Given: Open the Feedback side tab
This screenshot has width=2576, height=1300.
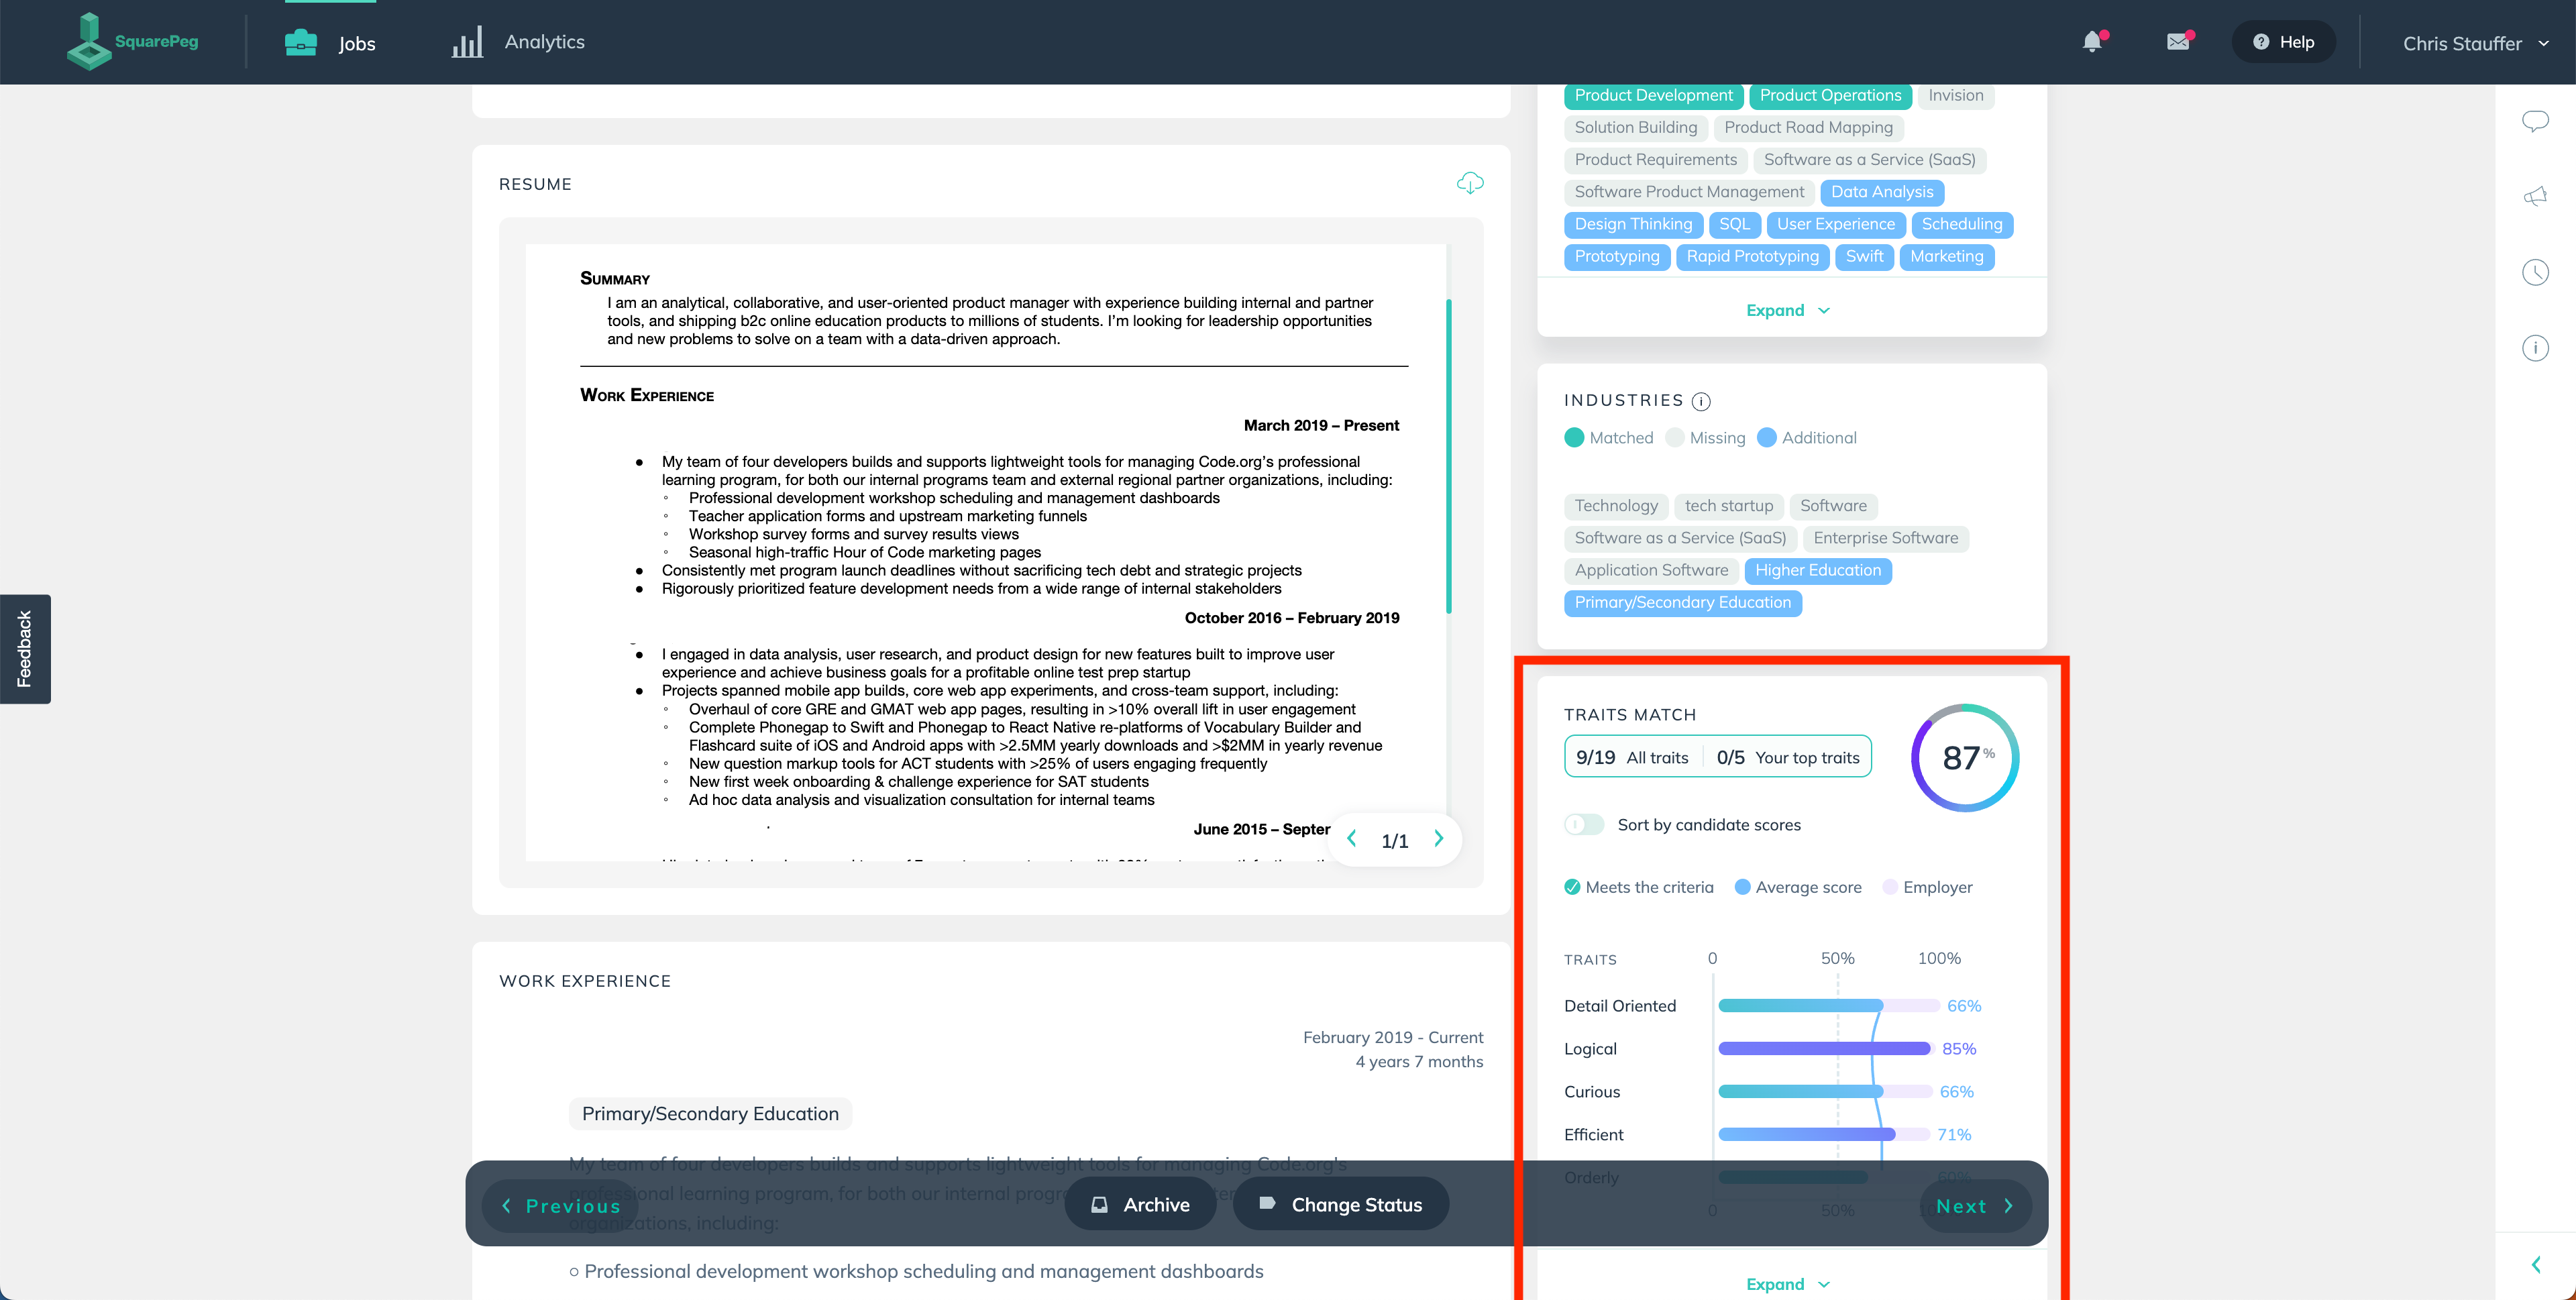Looking at the screenshot, I should coord(25,649).
